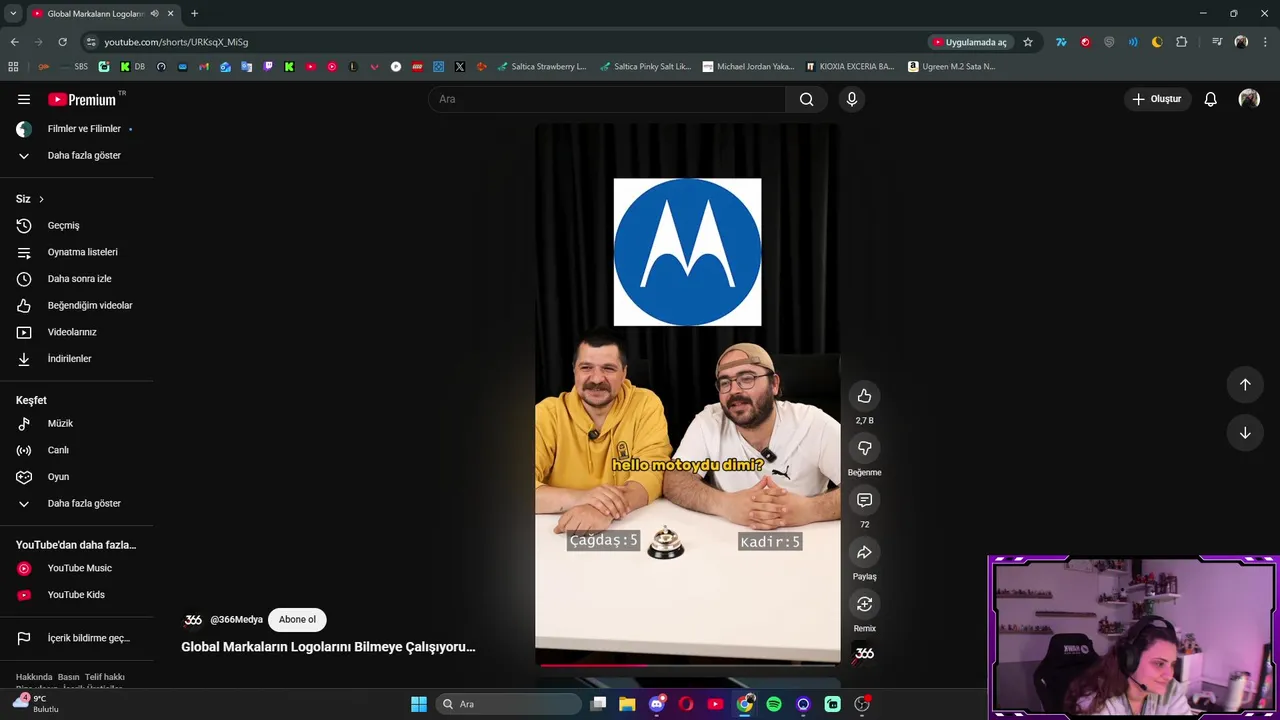
Task: Open Discord from the taskbar
Action: [657, 704]
